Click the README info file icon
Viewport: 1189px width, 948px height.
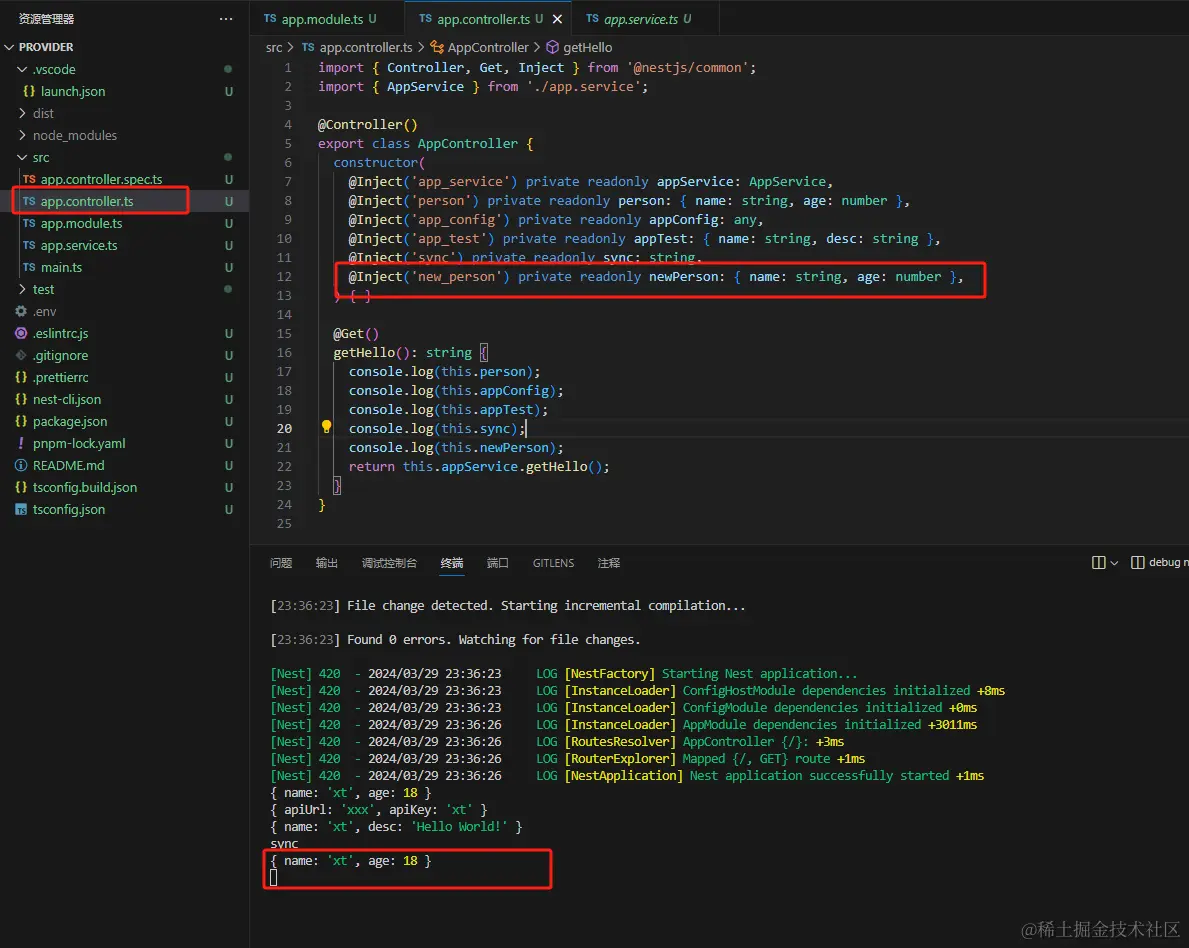click(x=21, y=465)
